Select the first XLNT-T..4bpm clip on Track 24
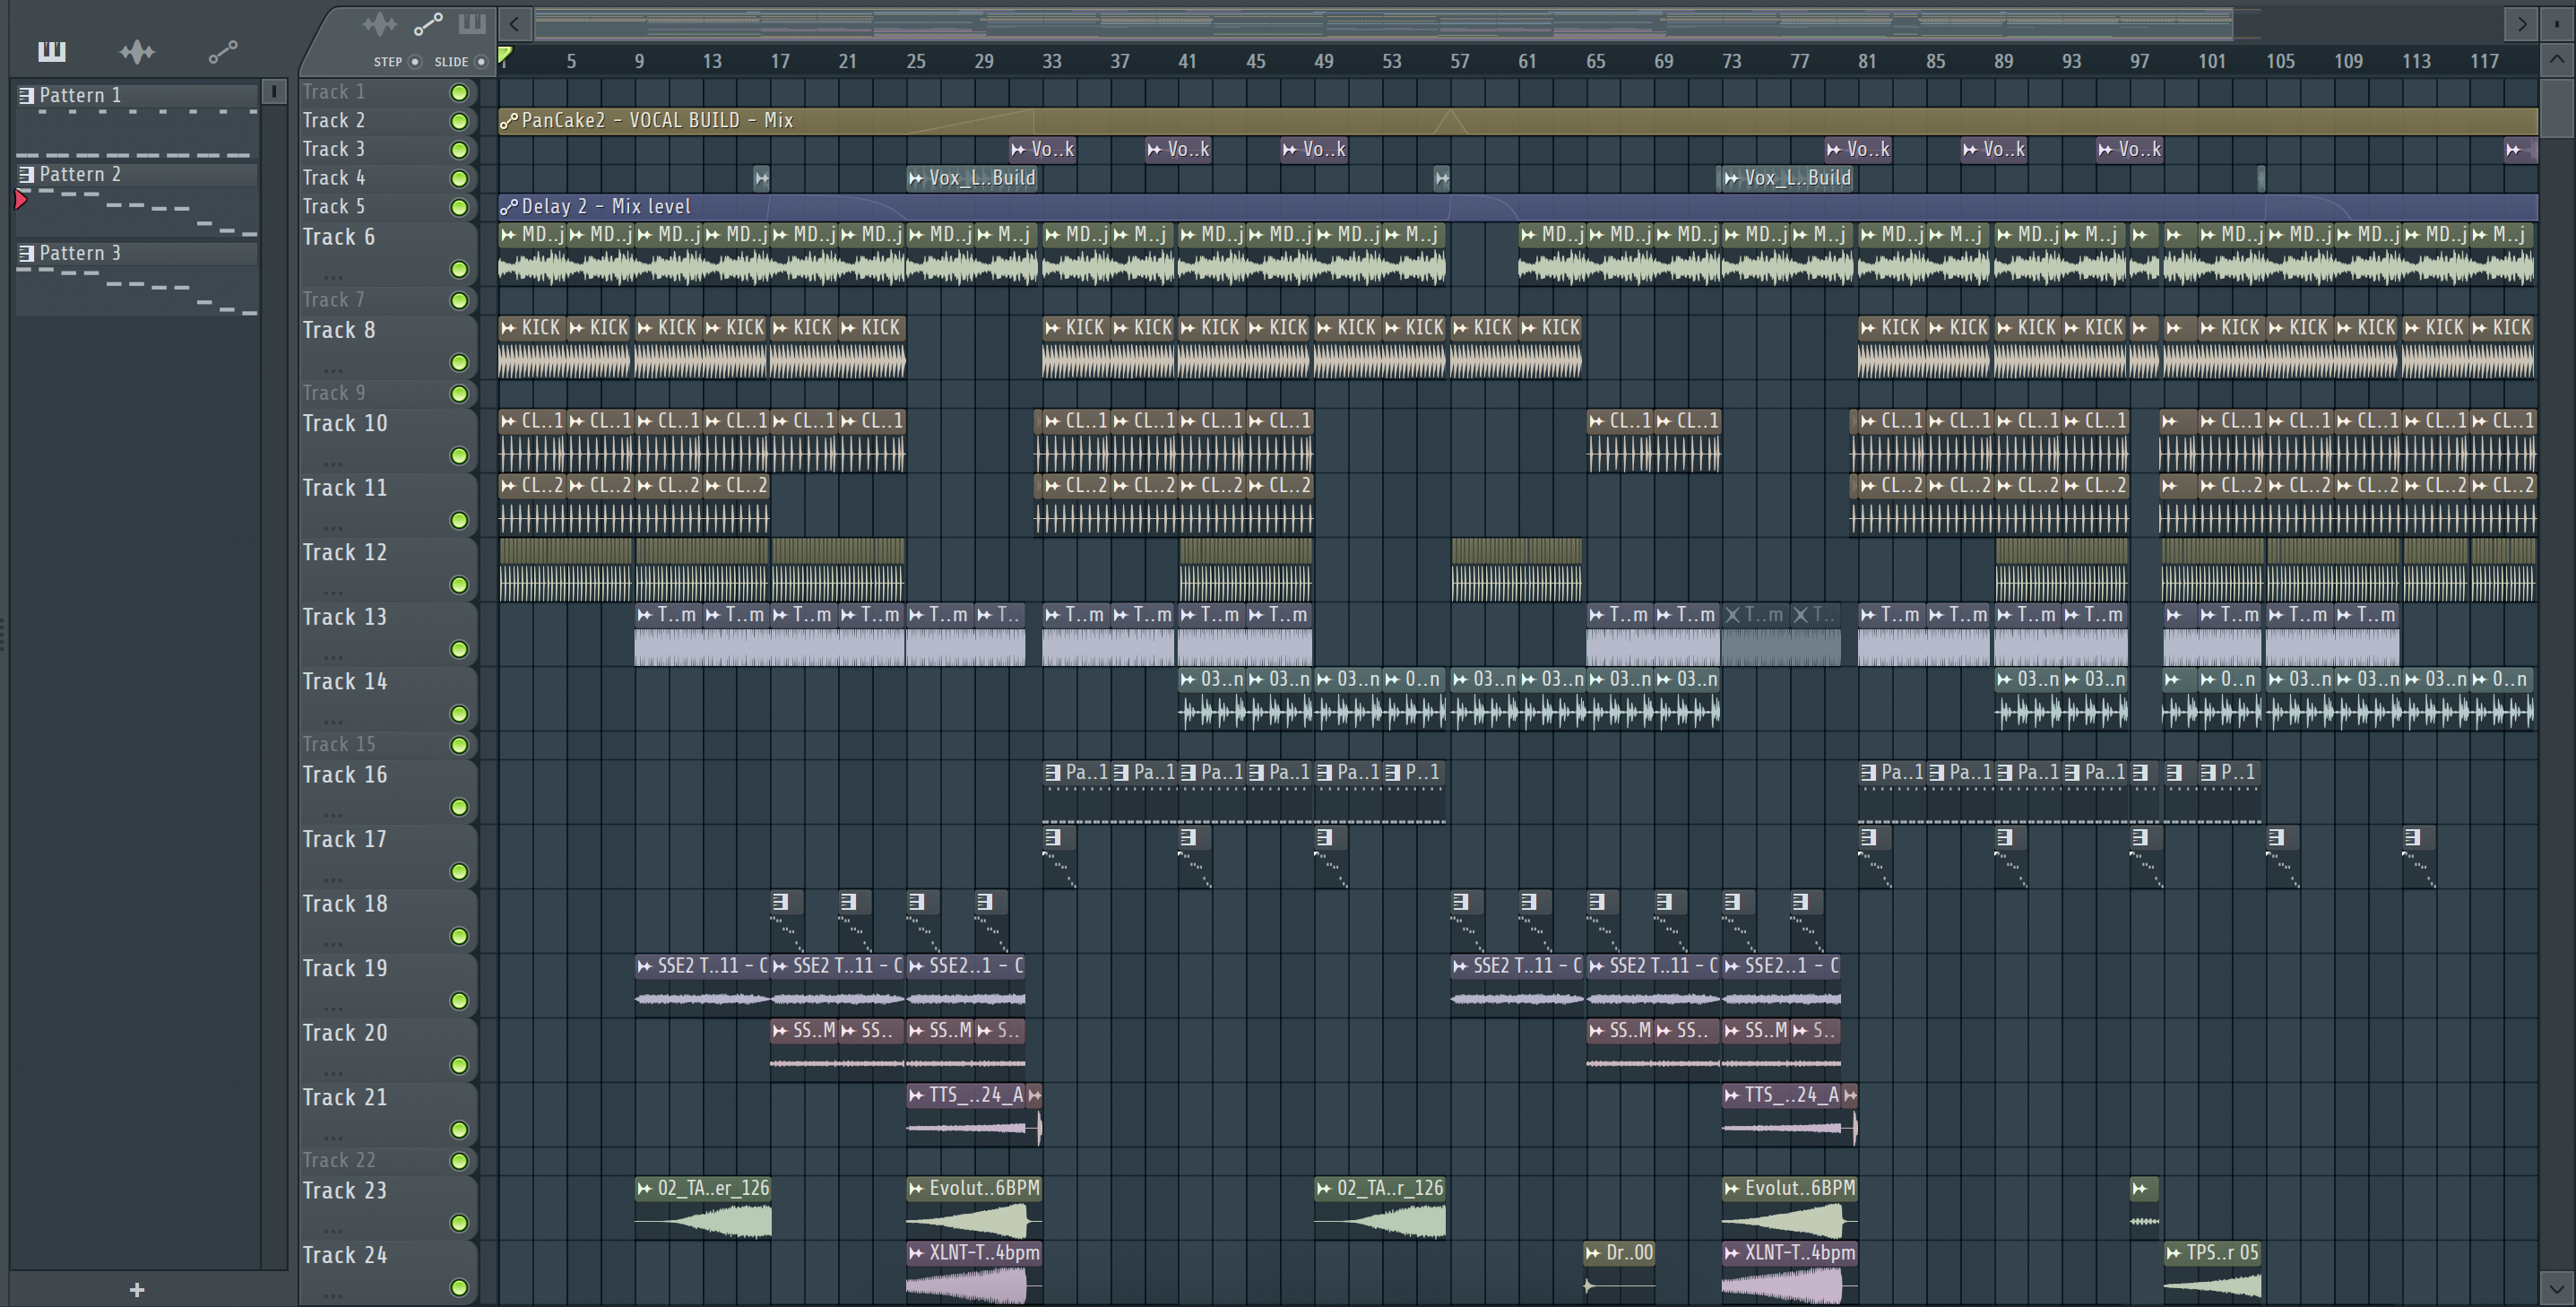This screenshot has height=1307, width=2576. (x=974, y=1272)
